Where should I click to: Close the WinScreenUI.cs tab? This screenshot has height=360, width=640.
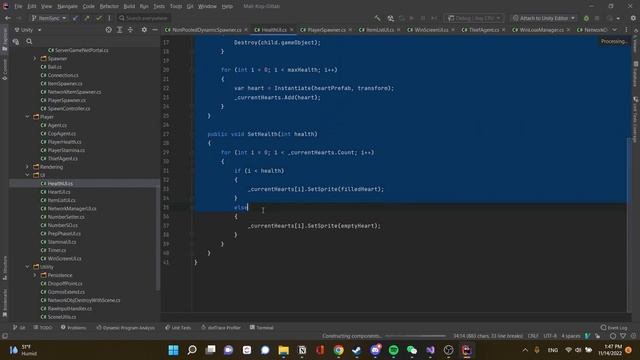pyautogui.click(x=453, y=30)
